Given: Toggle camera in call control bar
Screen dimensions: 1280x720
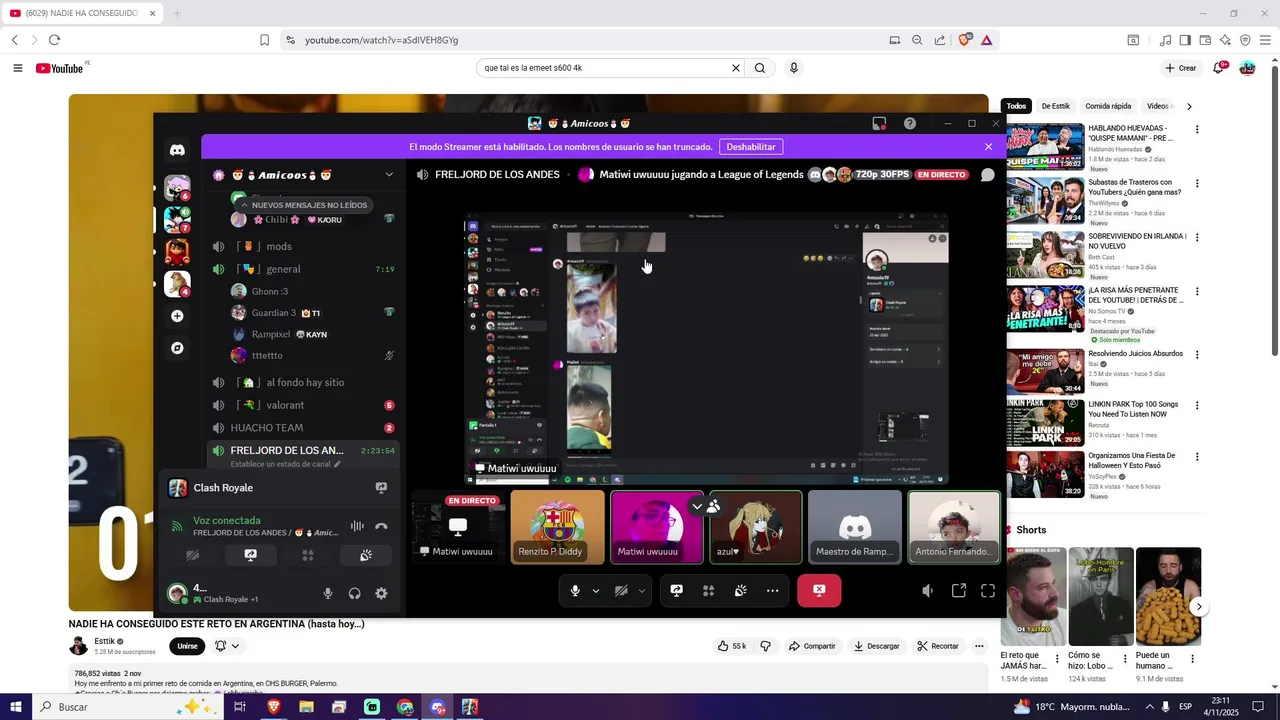Looking at the screenshot, I should coord(621,591).
